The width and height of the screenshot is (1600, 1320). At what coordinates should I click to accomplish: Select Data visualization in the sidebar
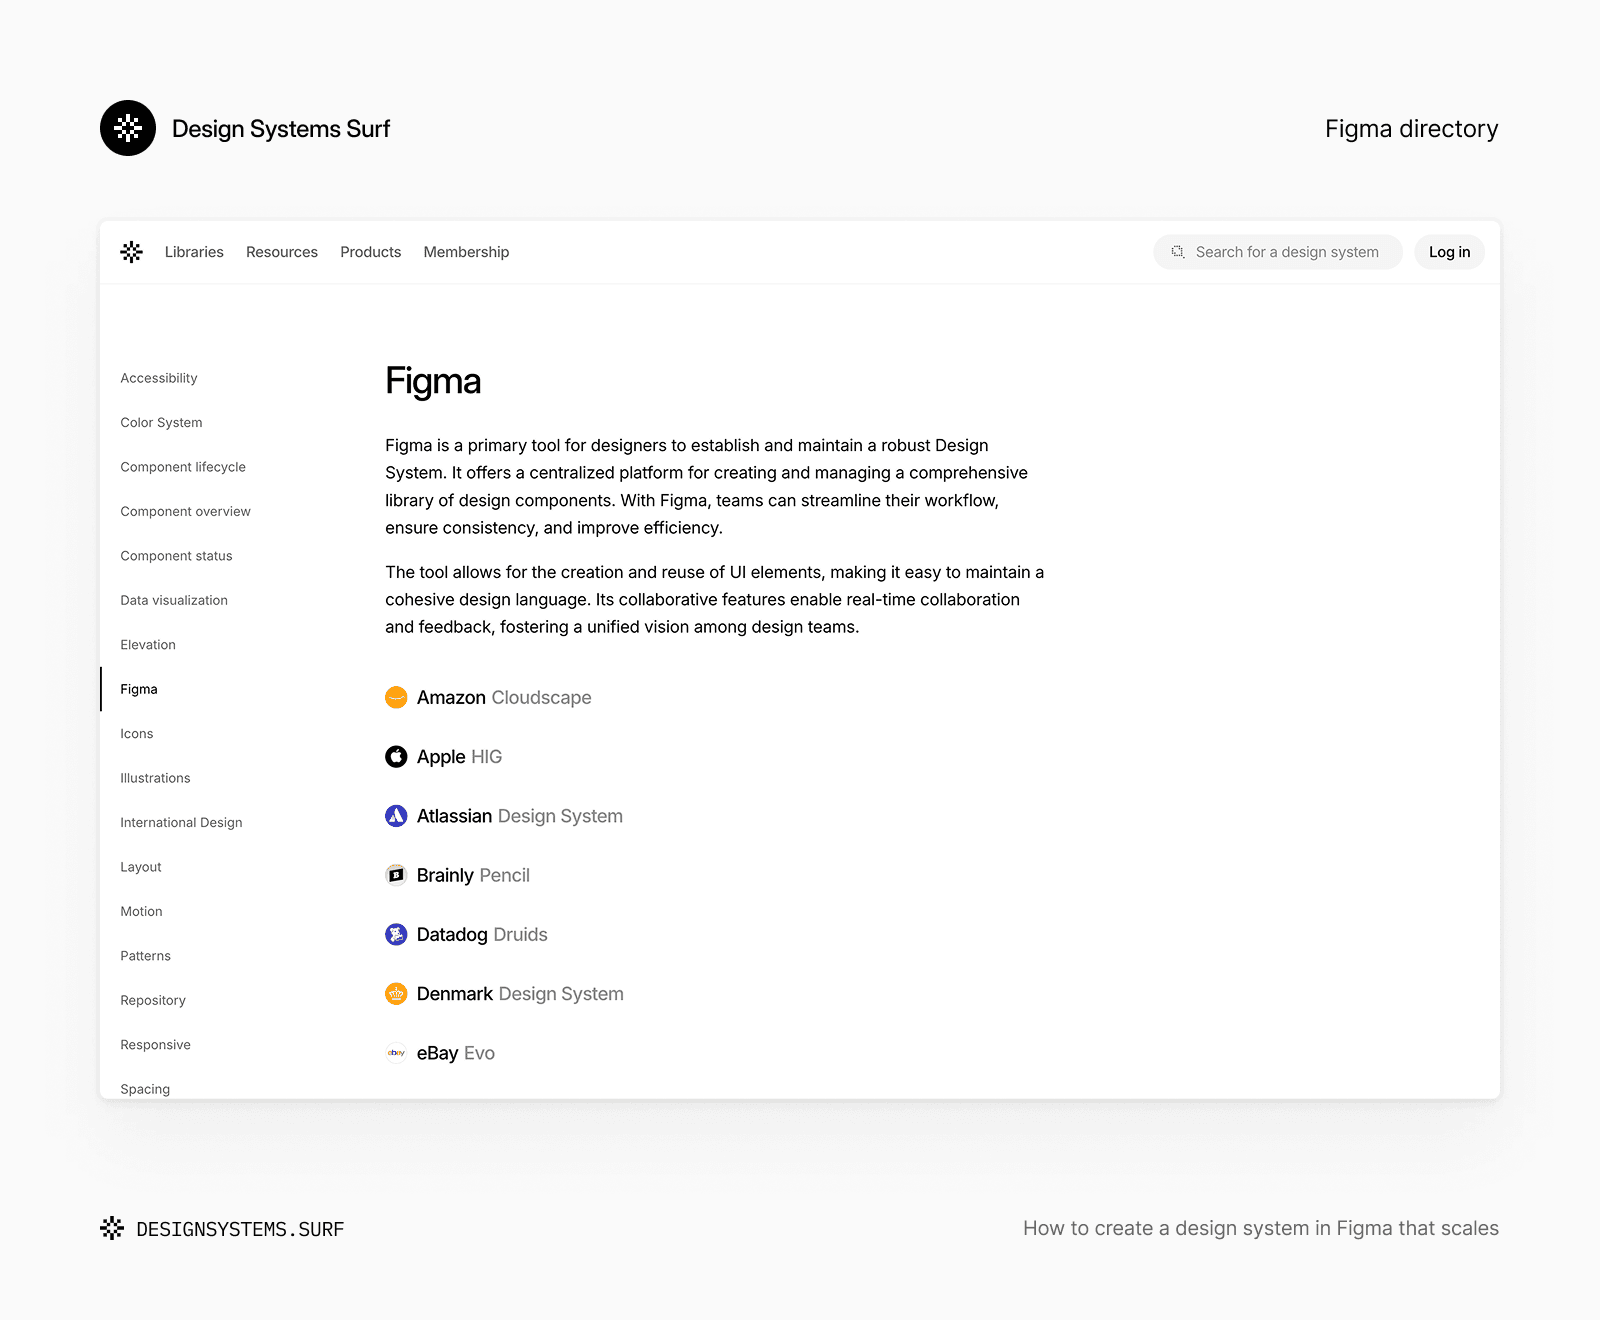coord(174,600)
